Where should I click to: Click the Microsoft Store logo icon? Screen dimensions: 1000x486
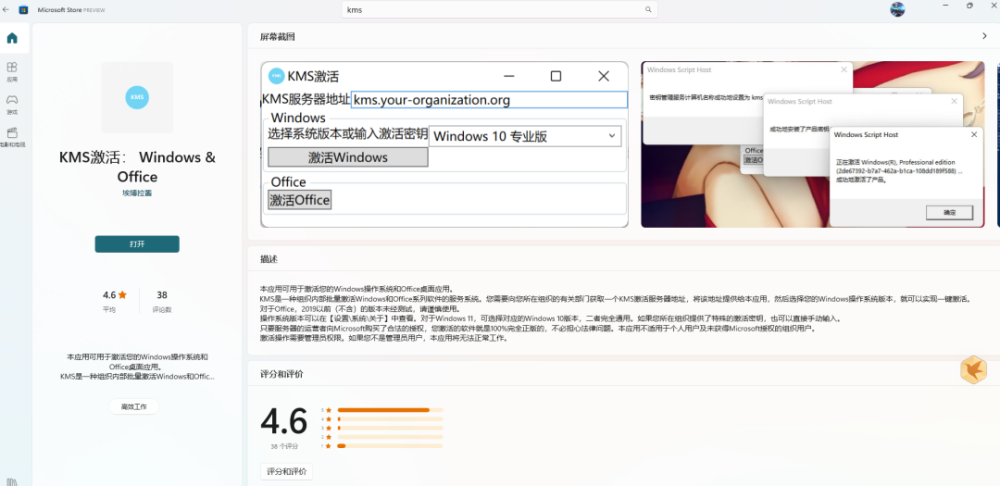tap(24, 10)
